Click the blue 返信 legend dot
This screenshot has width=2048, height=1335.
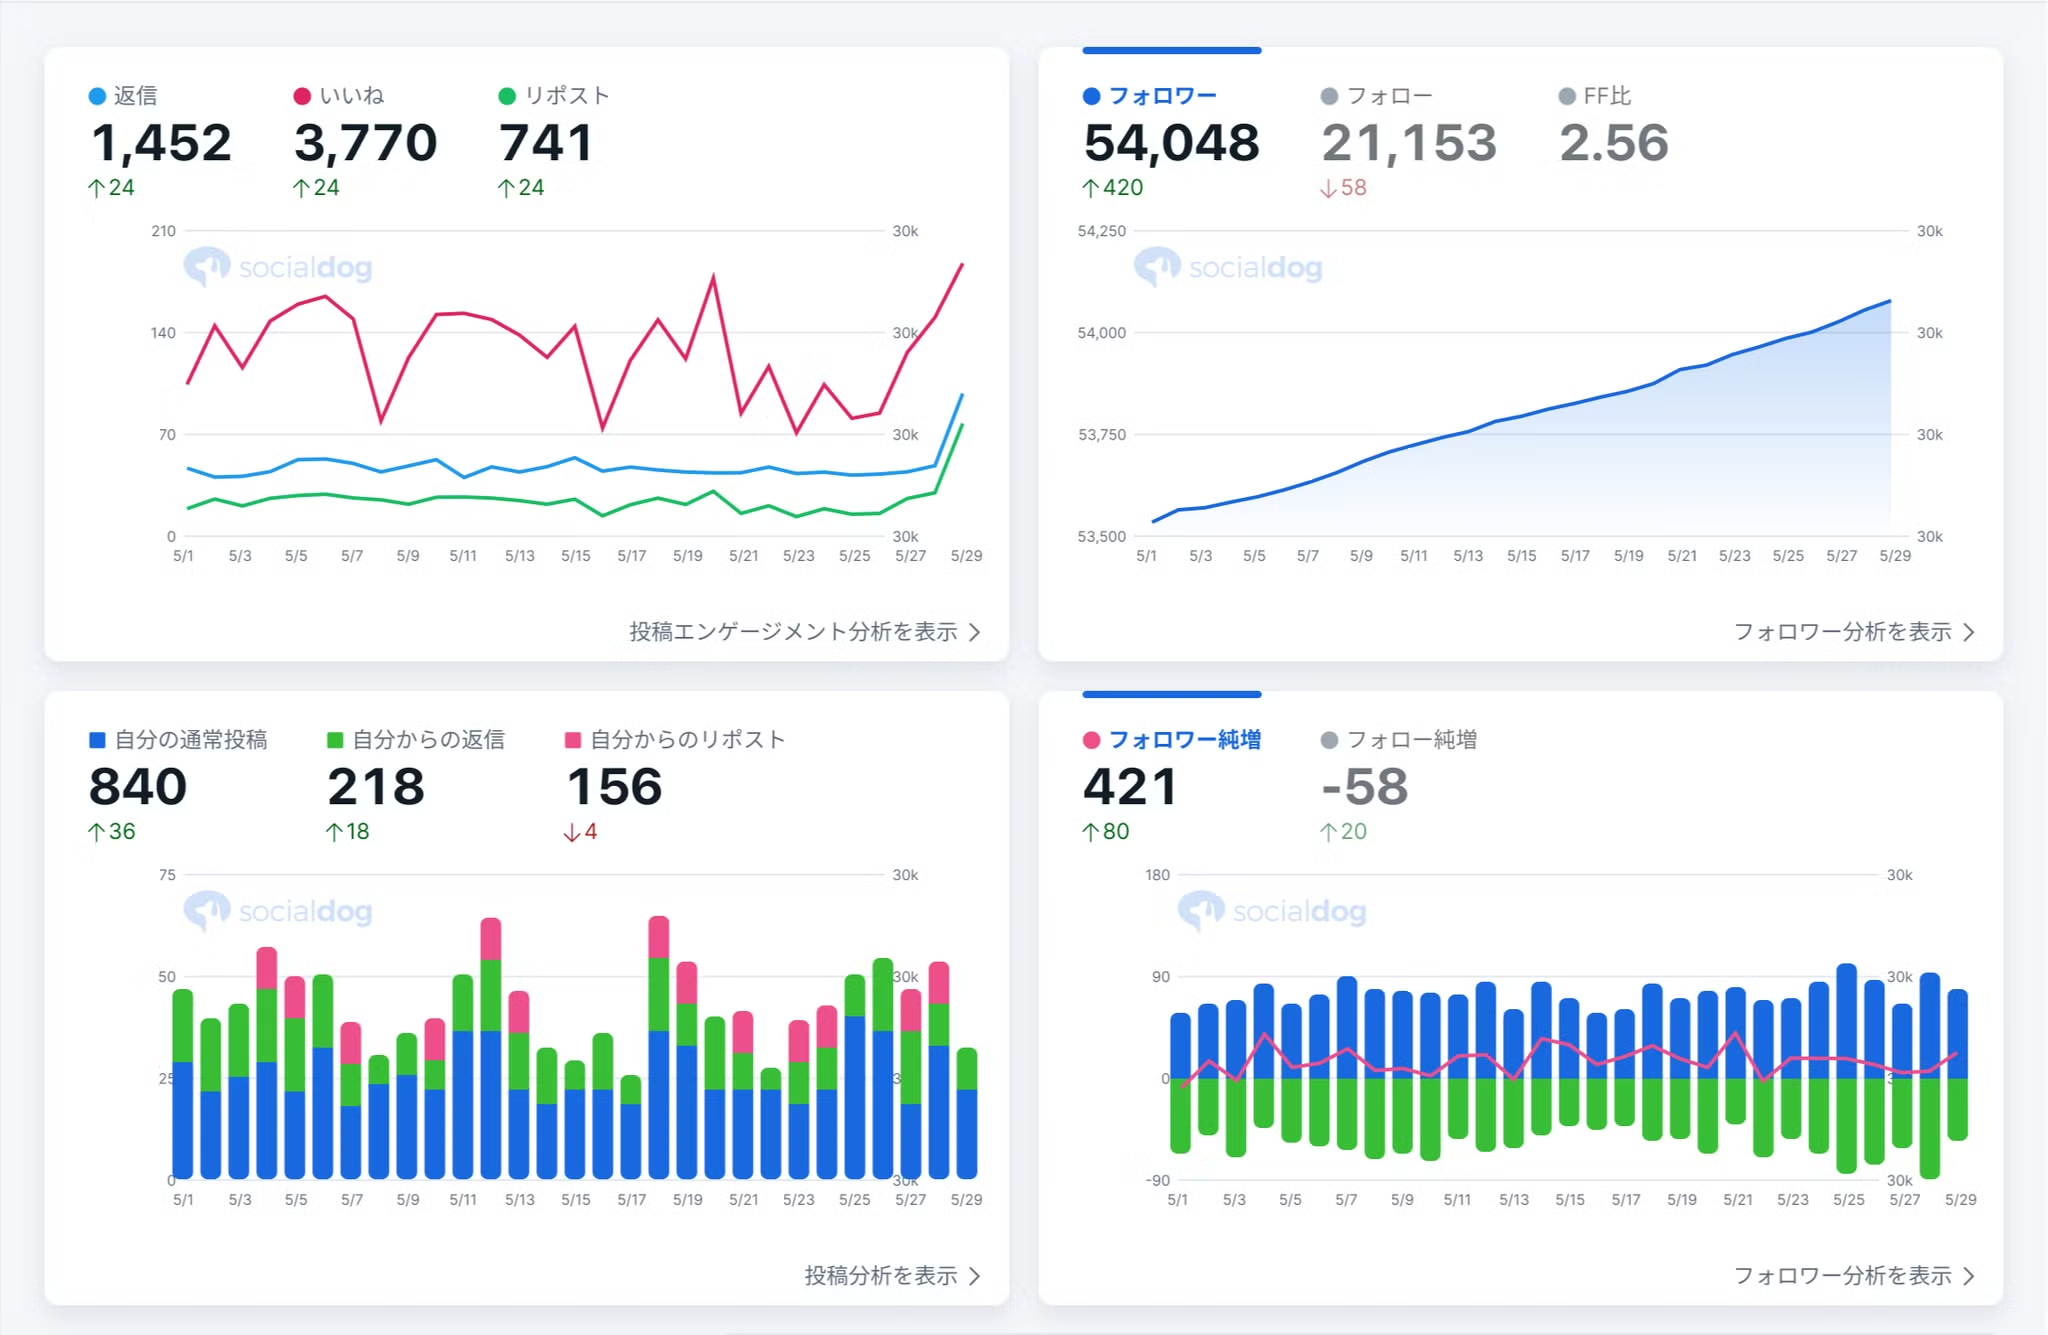(x=97, y=96)
